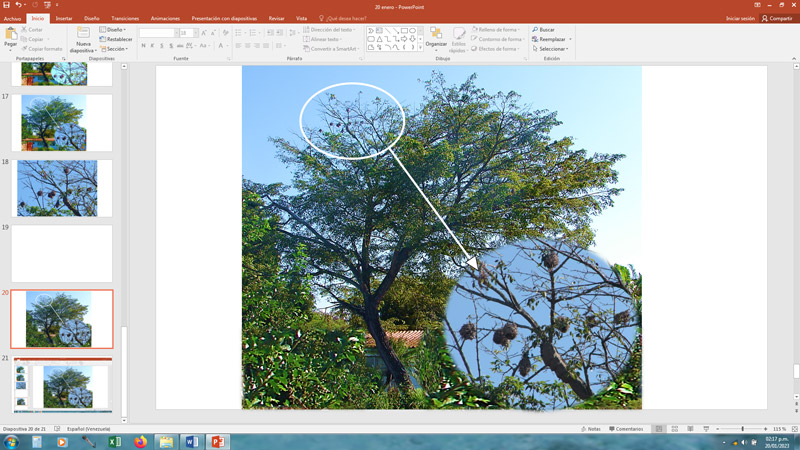
Task: Open Contorno de forma dropdown
Action: coord(497,39)
